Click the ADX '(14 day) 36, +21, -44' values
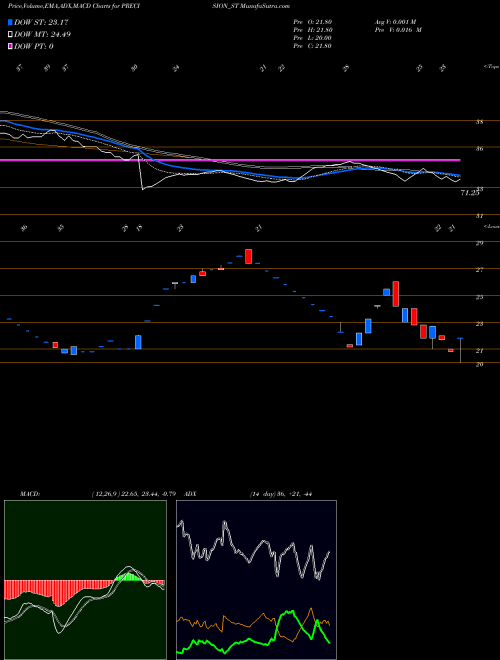 coord(280,494)
